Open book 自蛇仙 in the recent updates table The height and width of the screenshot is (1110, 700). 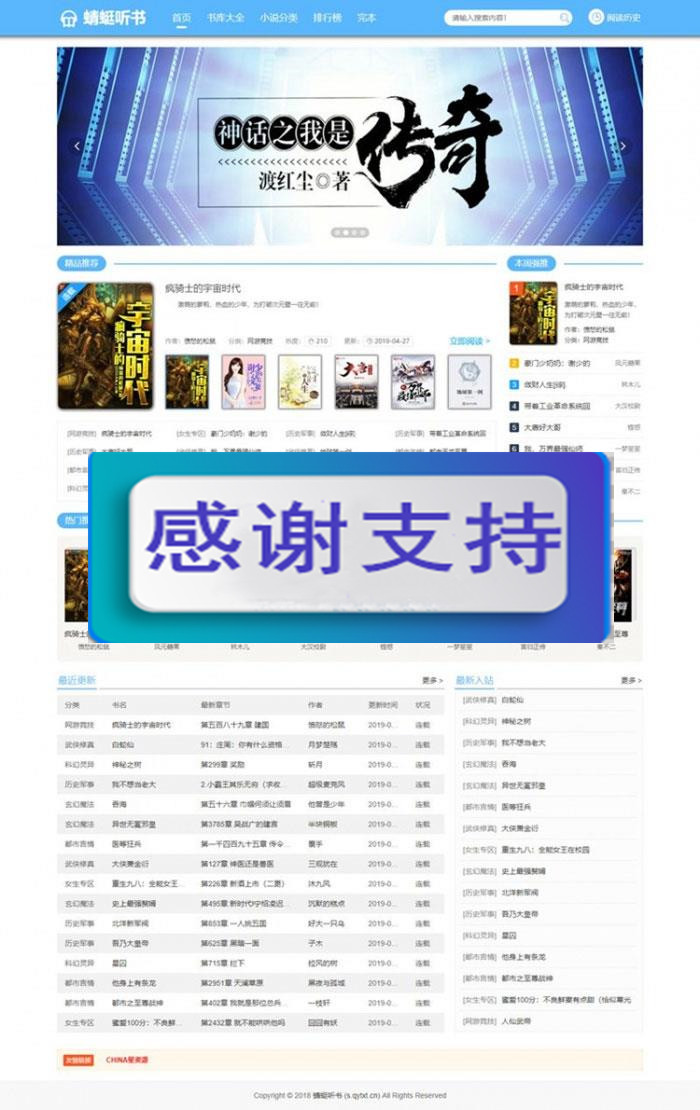[122, 745]
